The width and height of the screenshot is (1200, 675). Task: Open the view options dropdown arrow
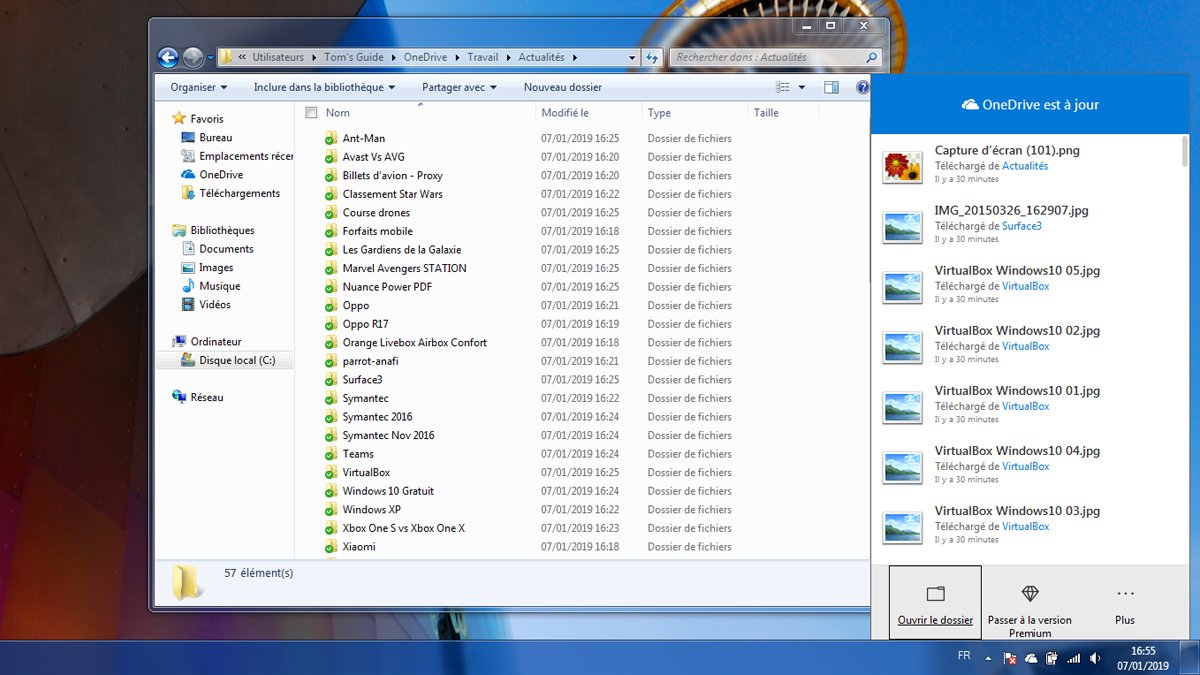click(802, 88)
